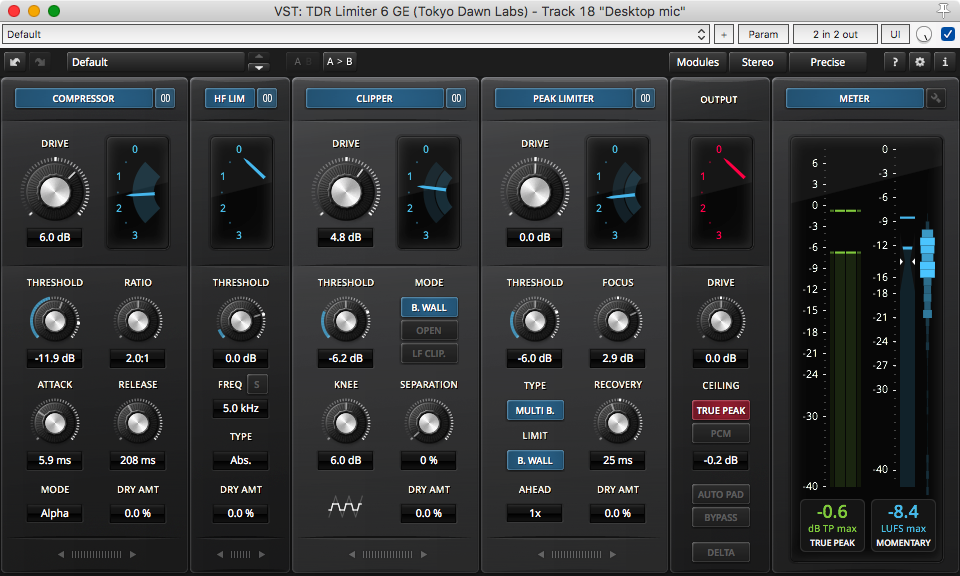Screen dimensions: 960x576
Task: Toggle the Clipper stereo link icon
Action: (456, 98)
